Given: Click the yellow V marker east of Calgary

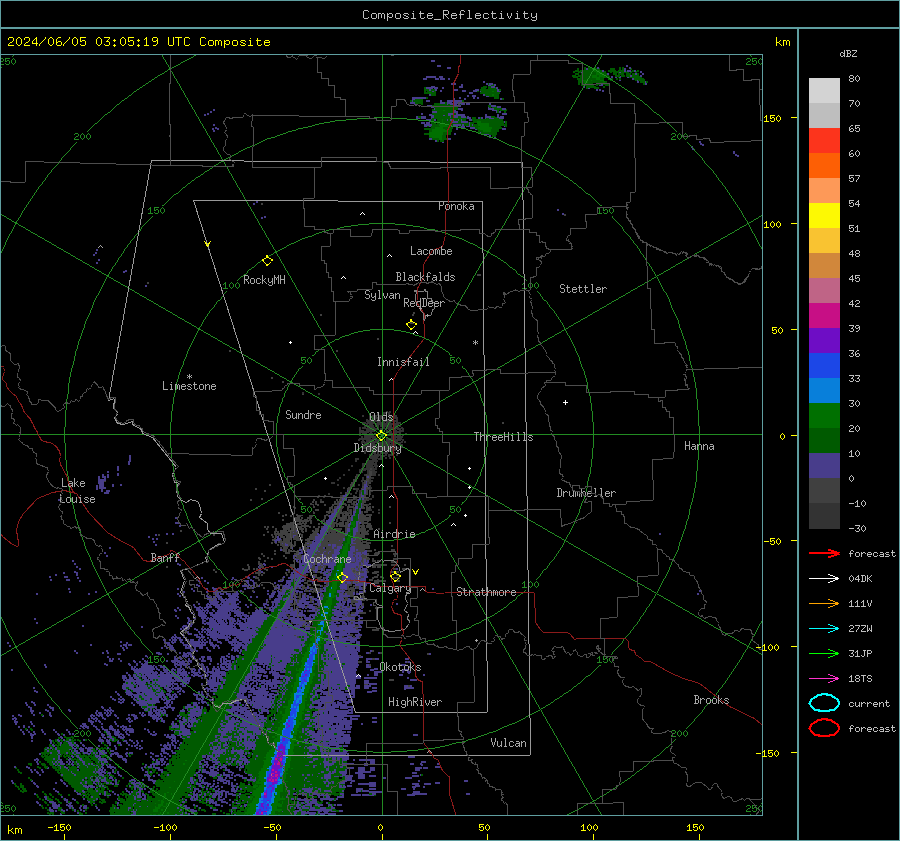Looking at the screenshot, I should click(415, 572).
